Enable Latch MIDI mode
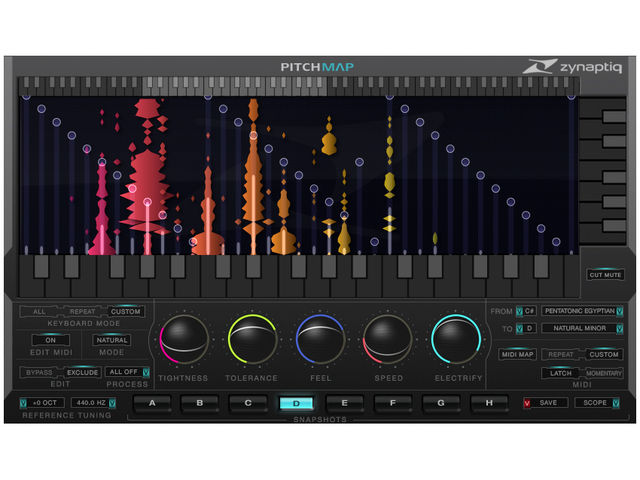The image size is (640, 480). [560, 373]
